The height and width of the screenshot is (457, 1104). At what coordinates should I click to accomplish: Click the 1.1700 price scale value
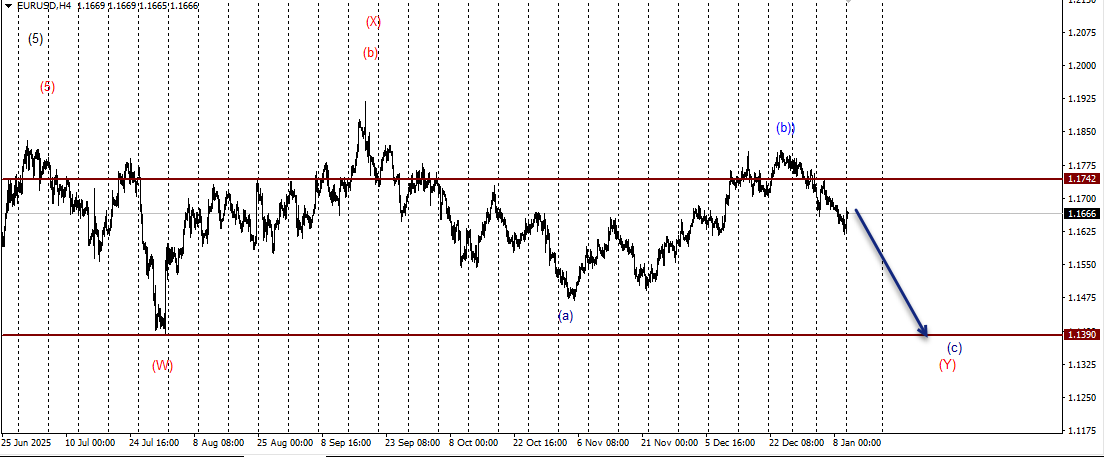pyautogui.click(x=1081, y=199)
